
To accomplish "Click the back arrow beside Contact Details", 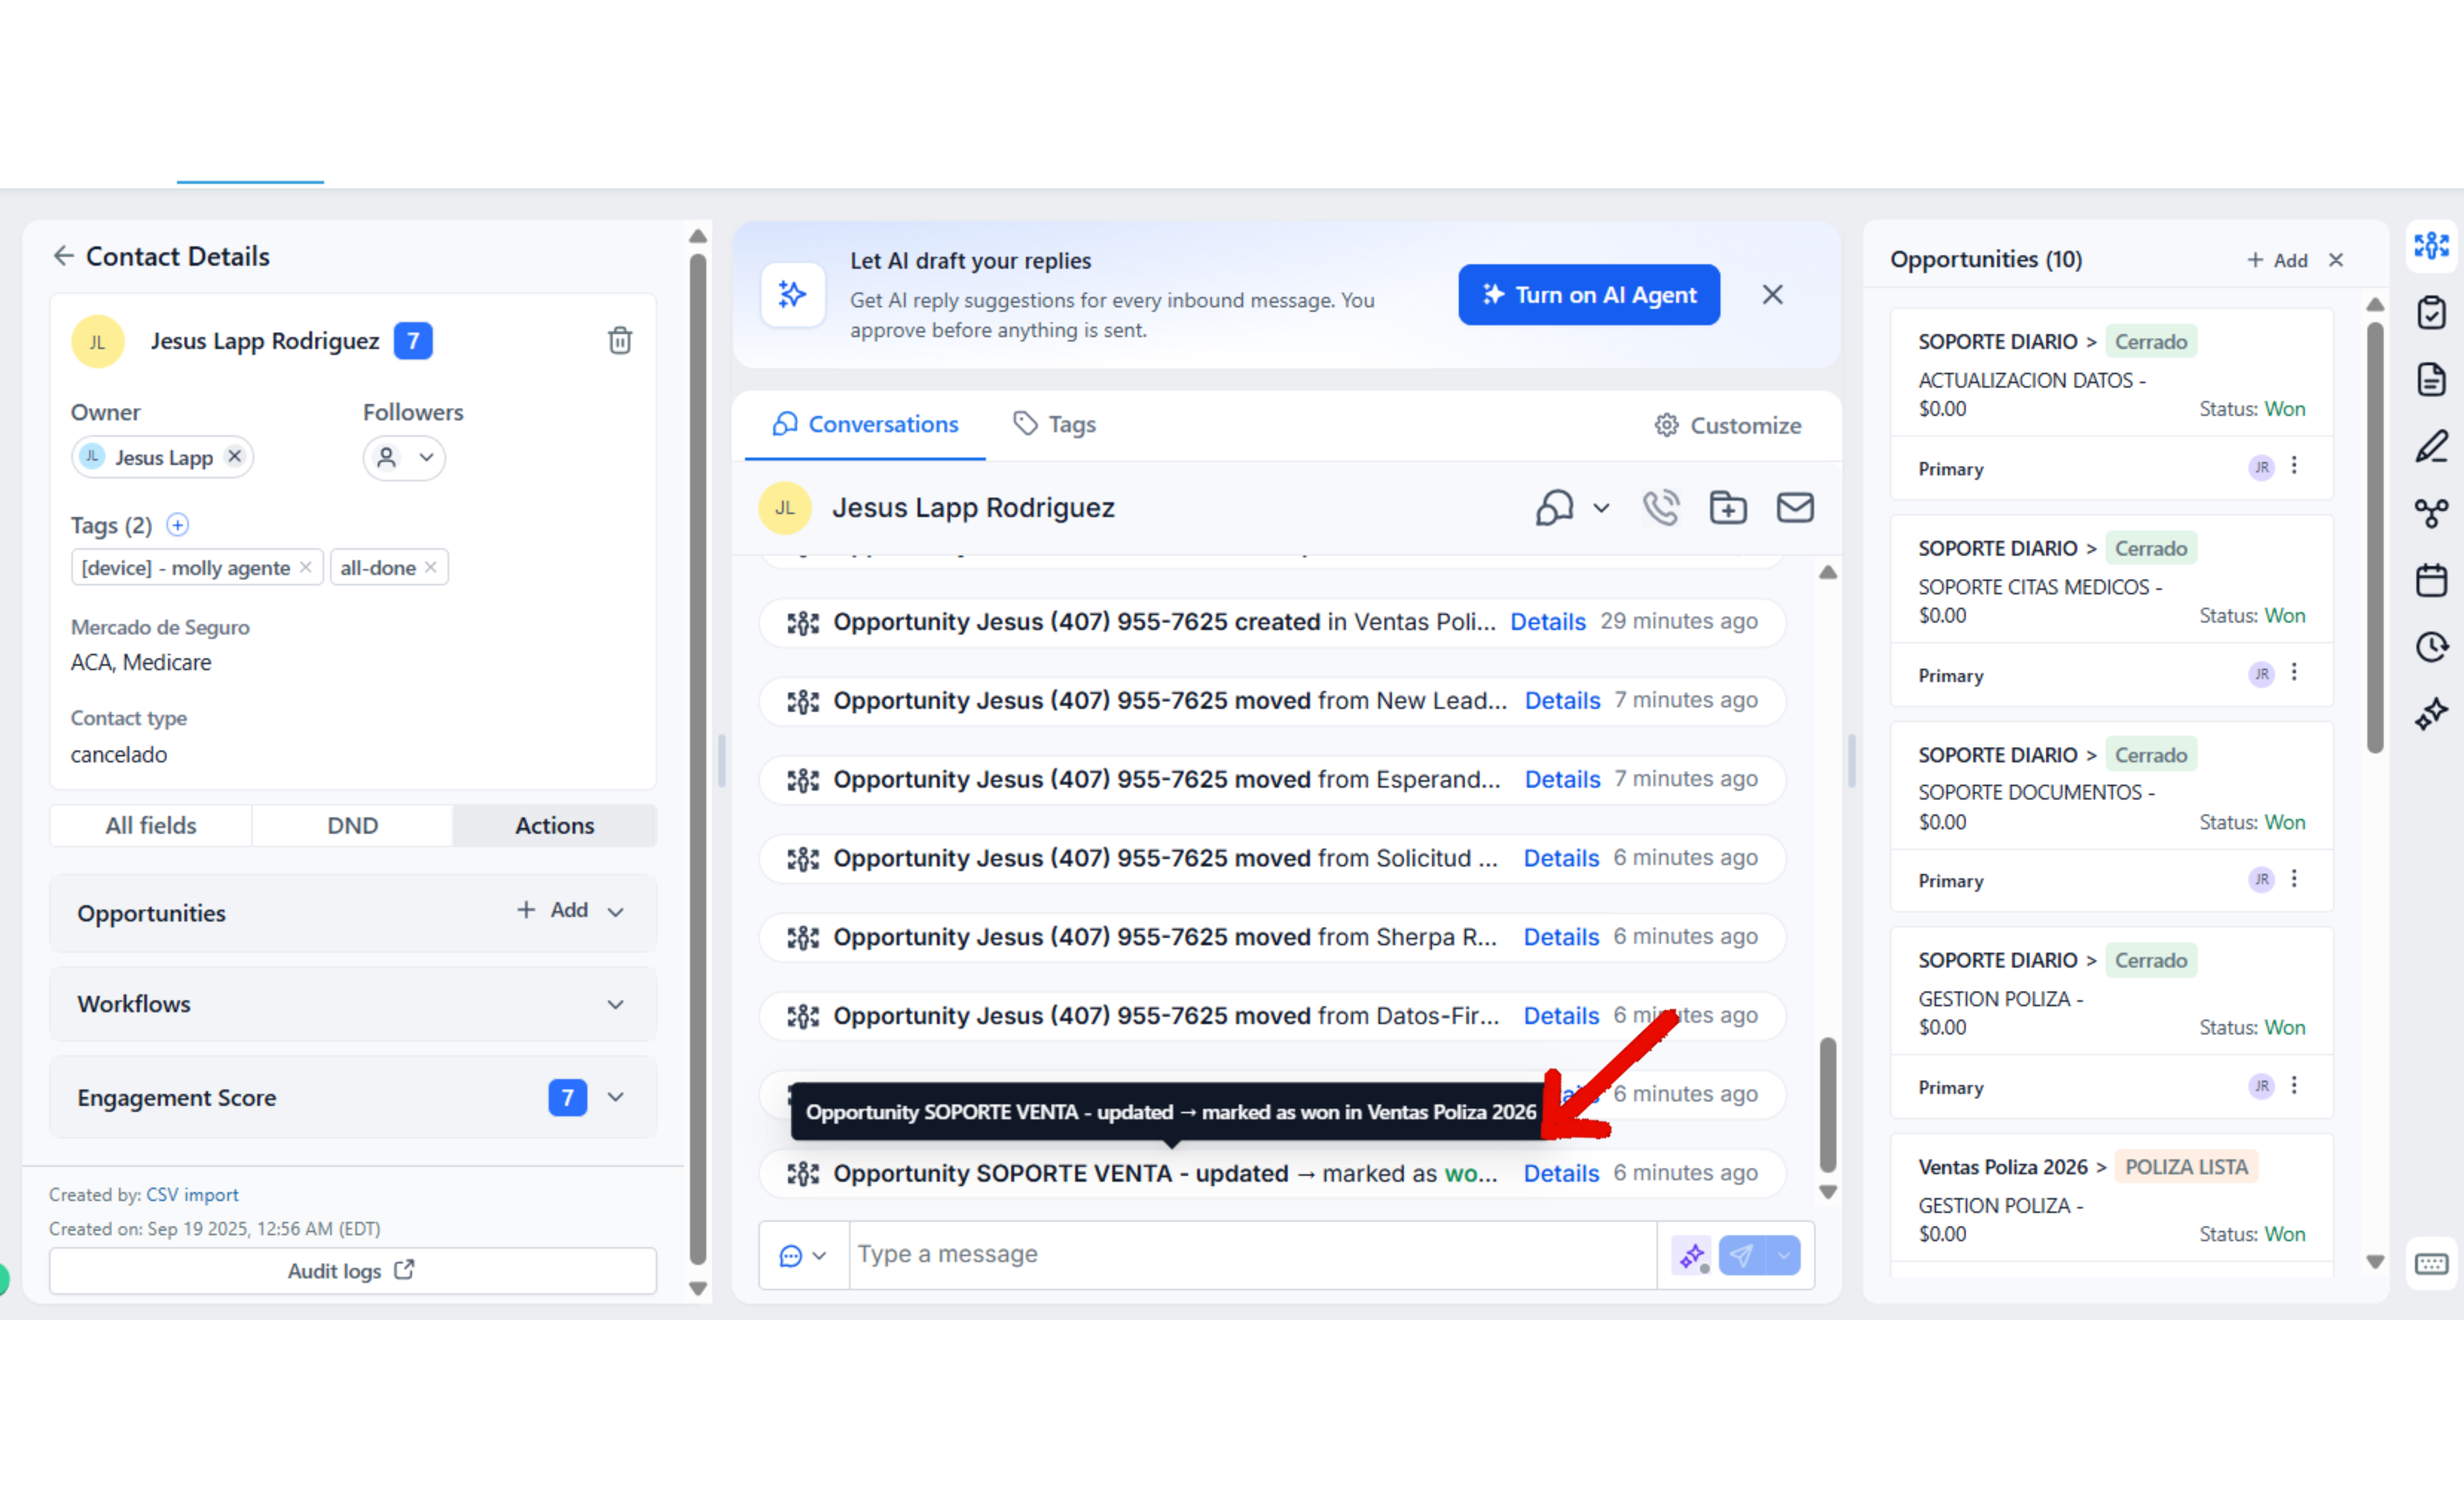I will click(x=64, y=256).
